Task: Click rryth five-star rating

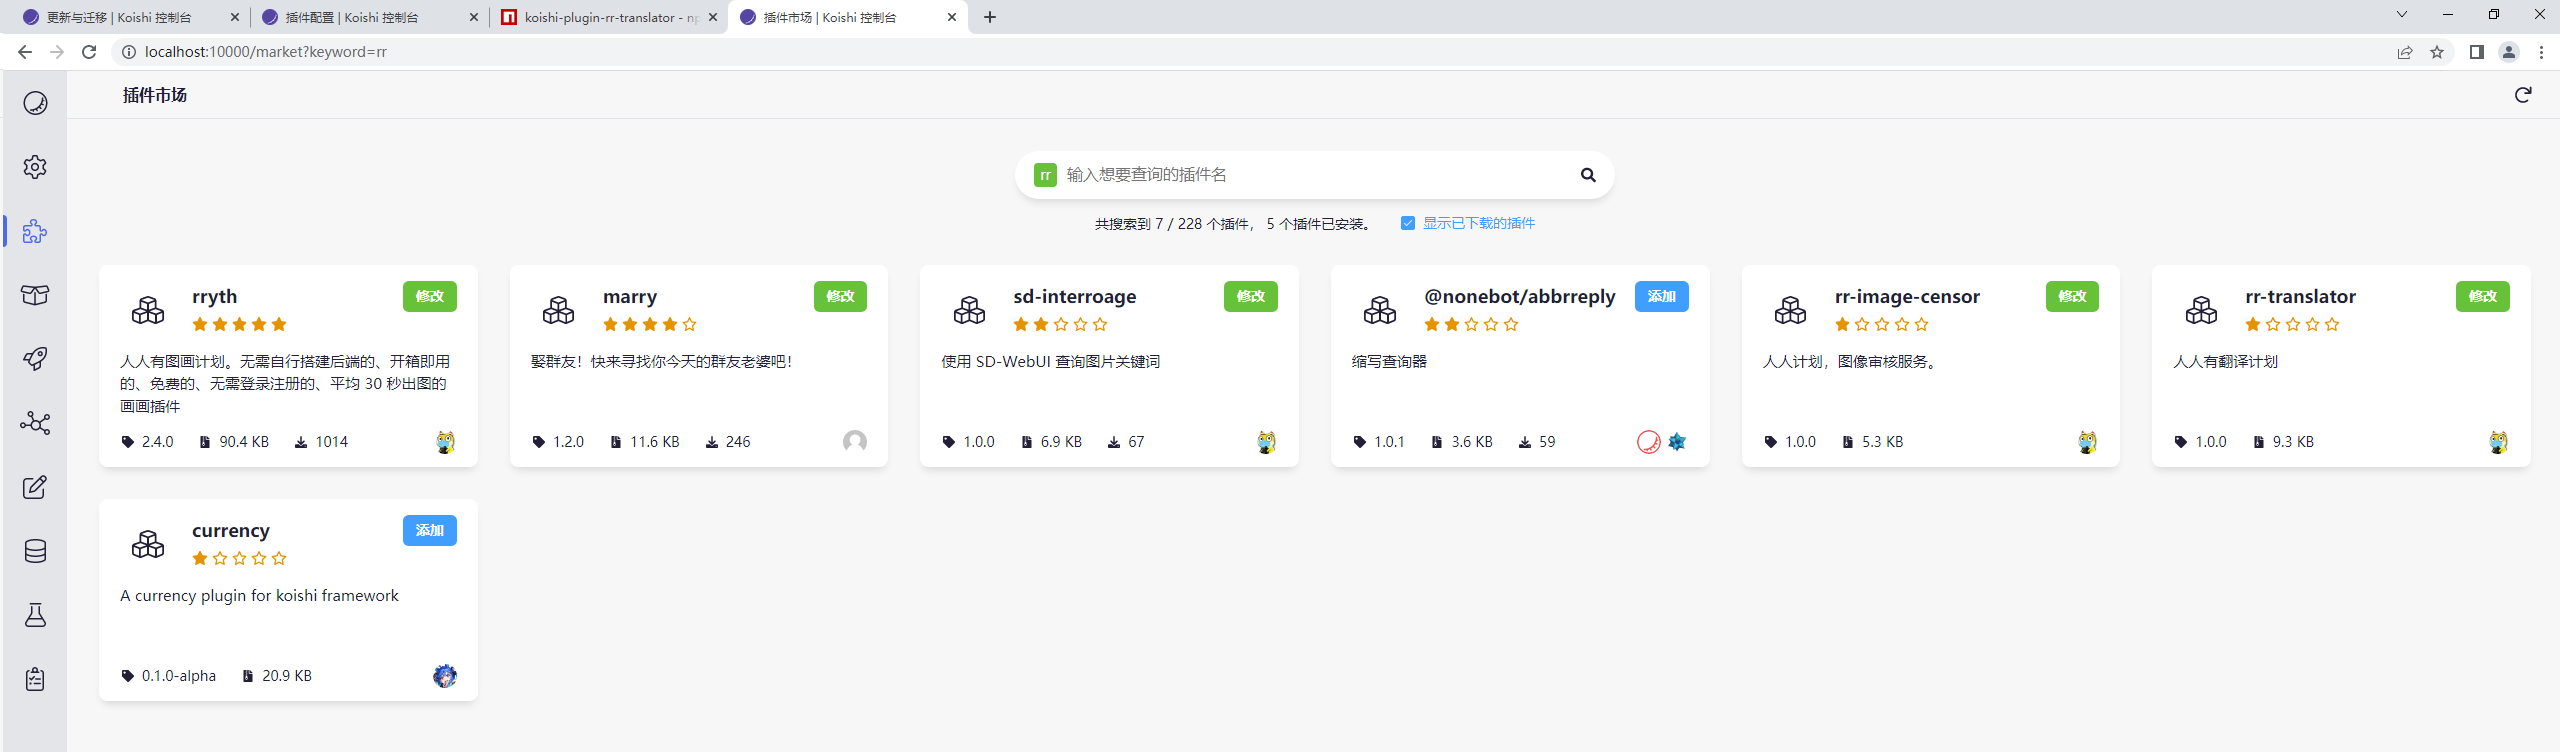Action: pos(240,324)
